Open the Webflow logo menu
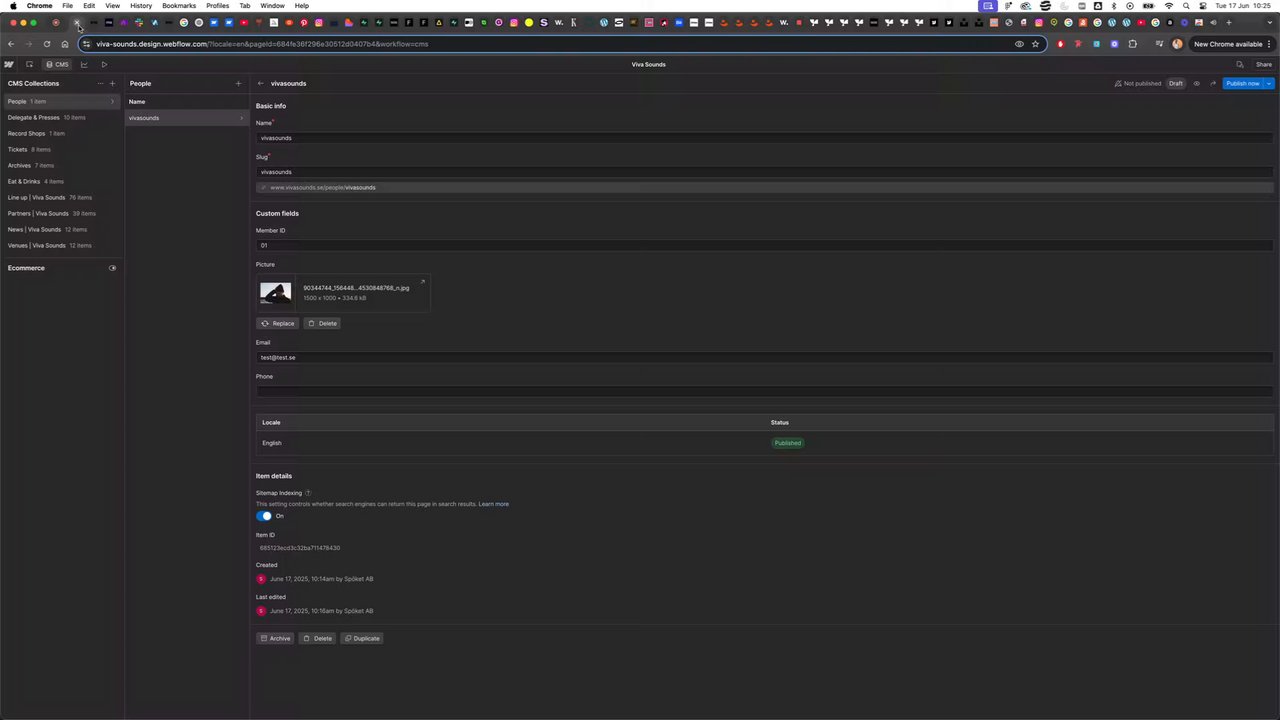Image resolution: width=1280 pixels, height=720 pixels. pyautogui.click(x=9, y=64)
